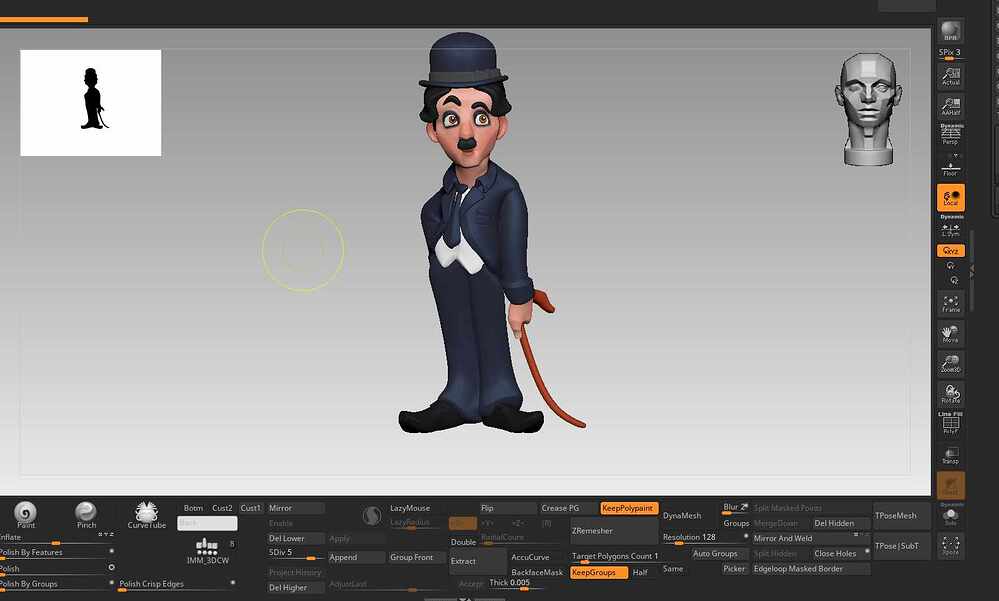Adjust the SDiv 5 slider
Viewport: 999px width, 601px height.
(x=296, y=553)
